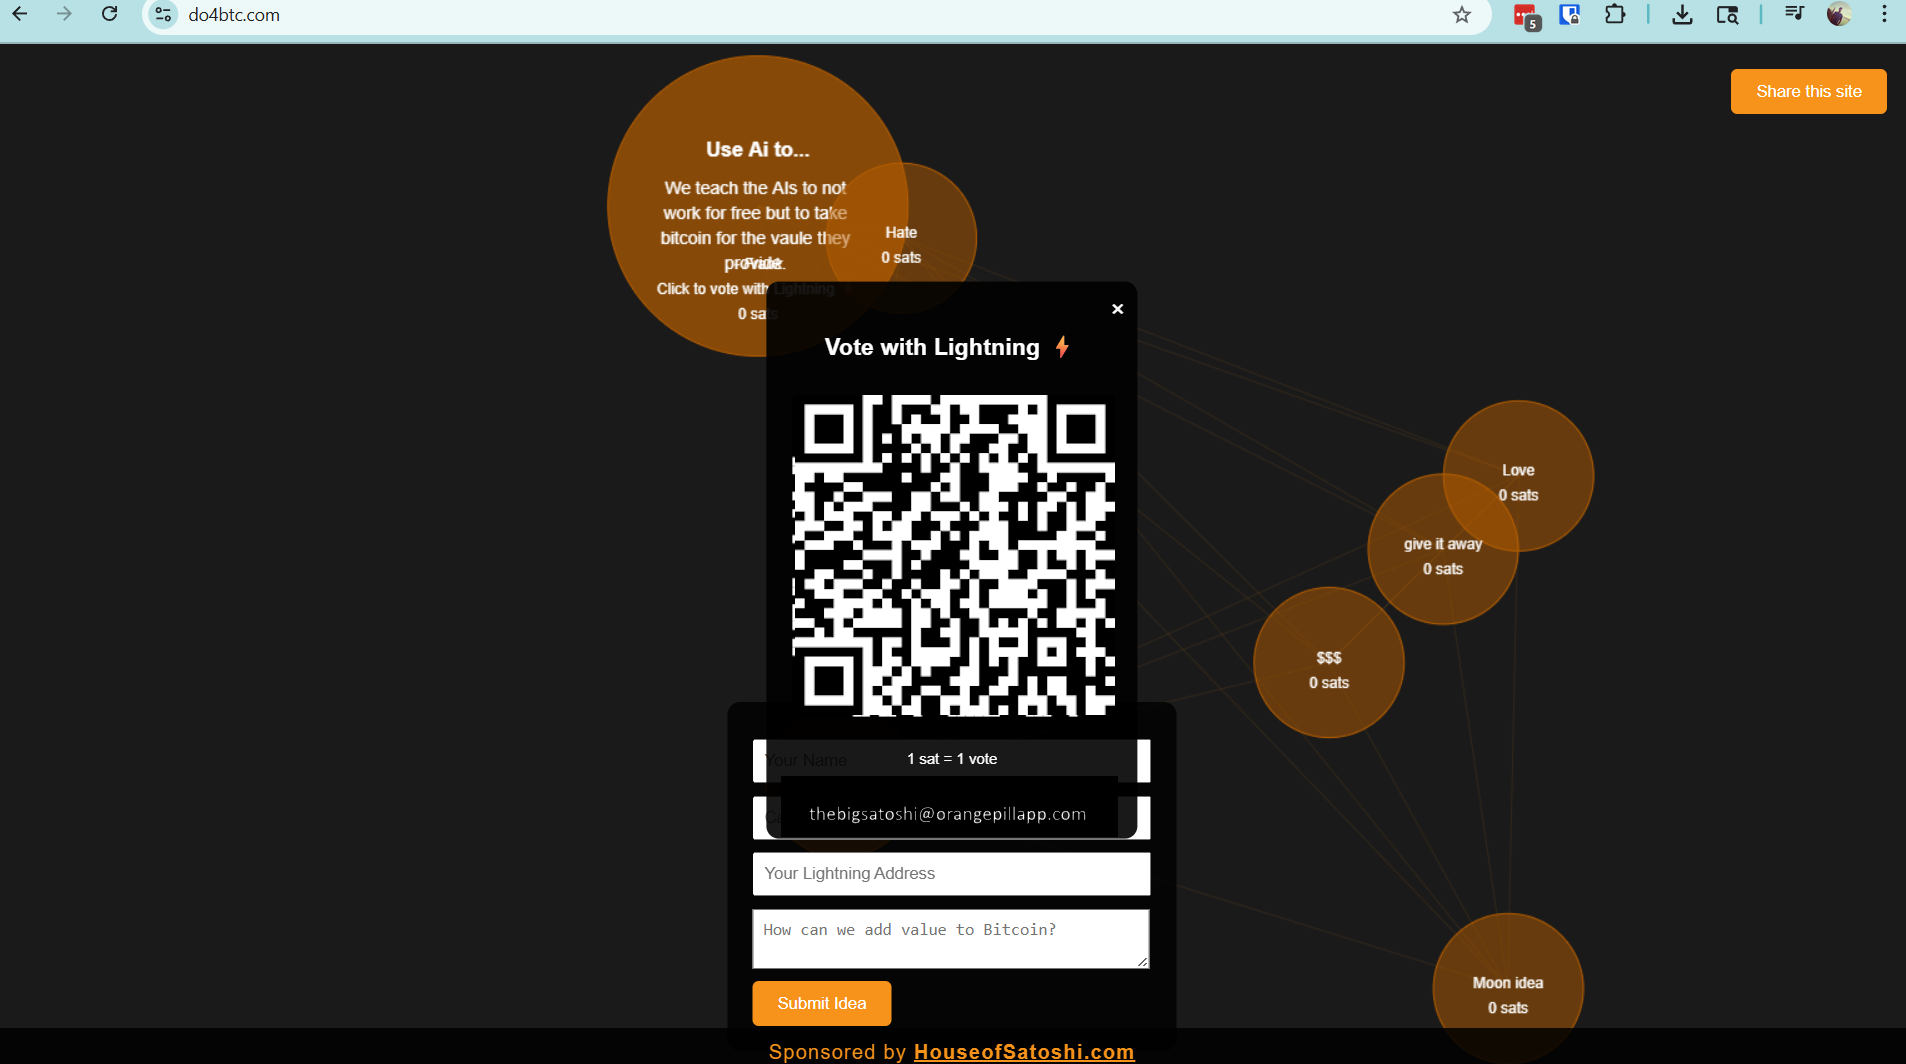Click the Lightning QR code image
This screenshot has width=1906, height=1064.
click(x=953, y=555)
